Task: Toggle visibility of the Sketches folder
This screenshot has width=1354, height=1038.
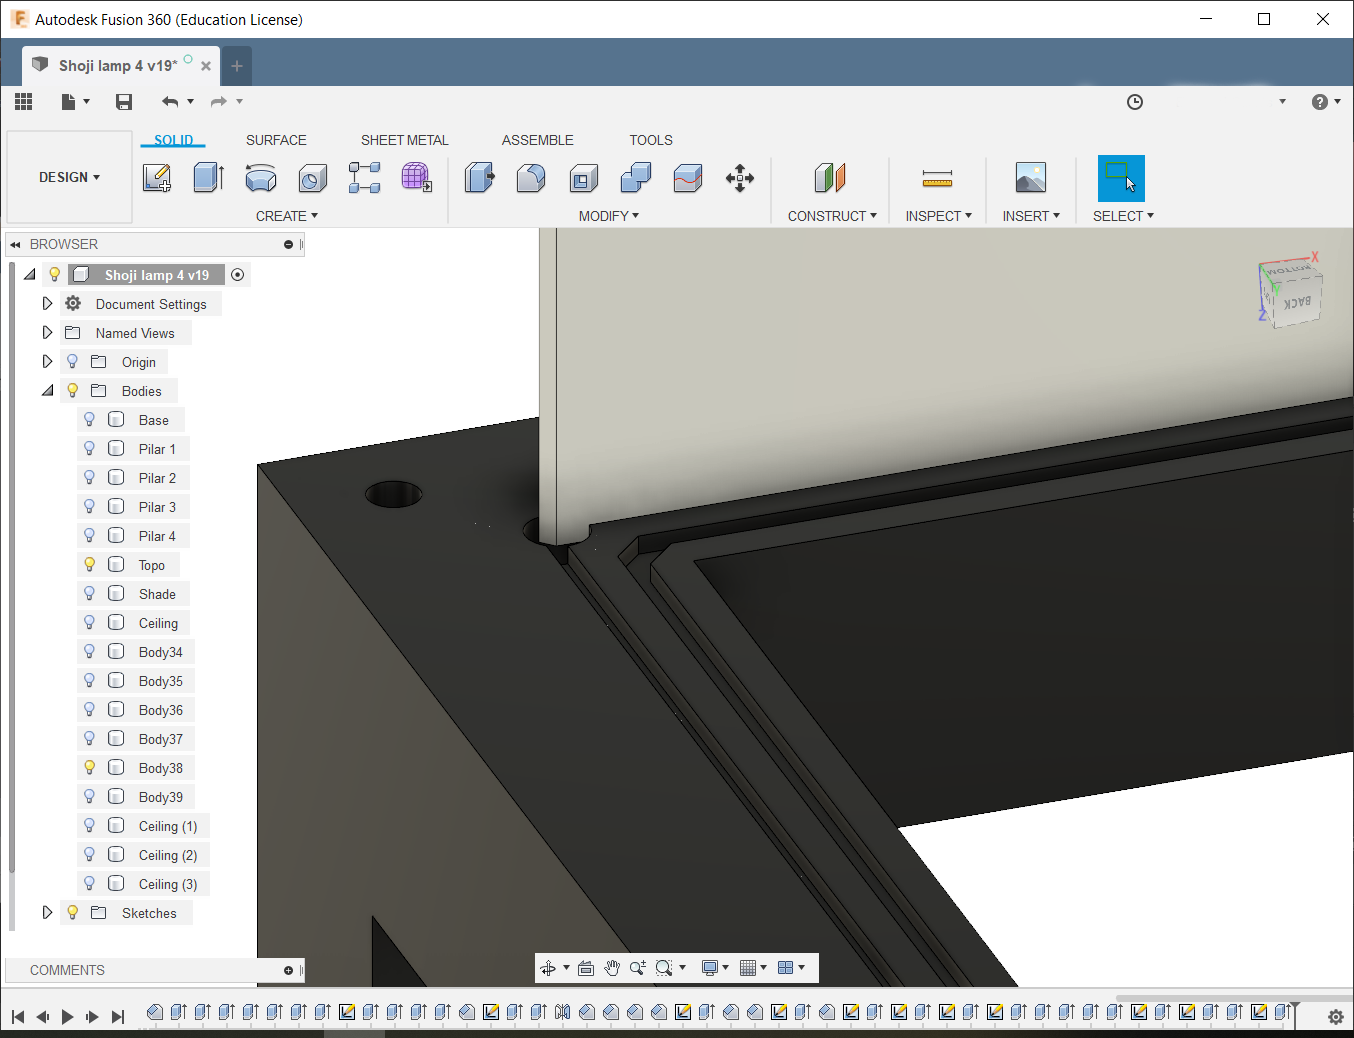Action: (x=73, y=913)
